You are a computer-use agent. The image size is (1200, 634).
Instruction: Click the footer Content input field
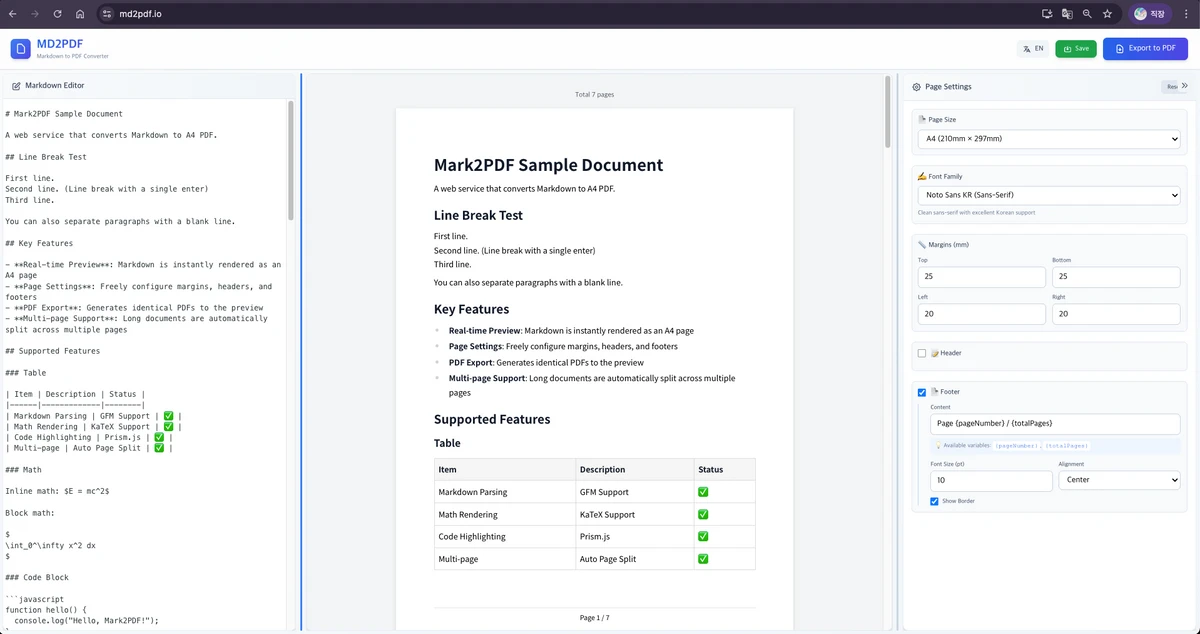1055,424
